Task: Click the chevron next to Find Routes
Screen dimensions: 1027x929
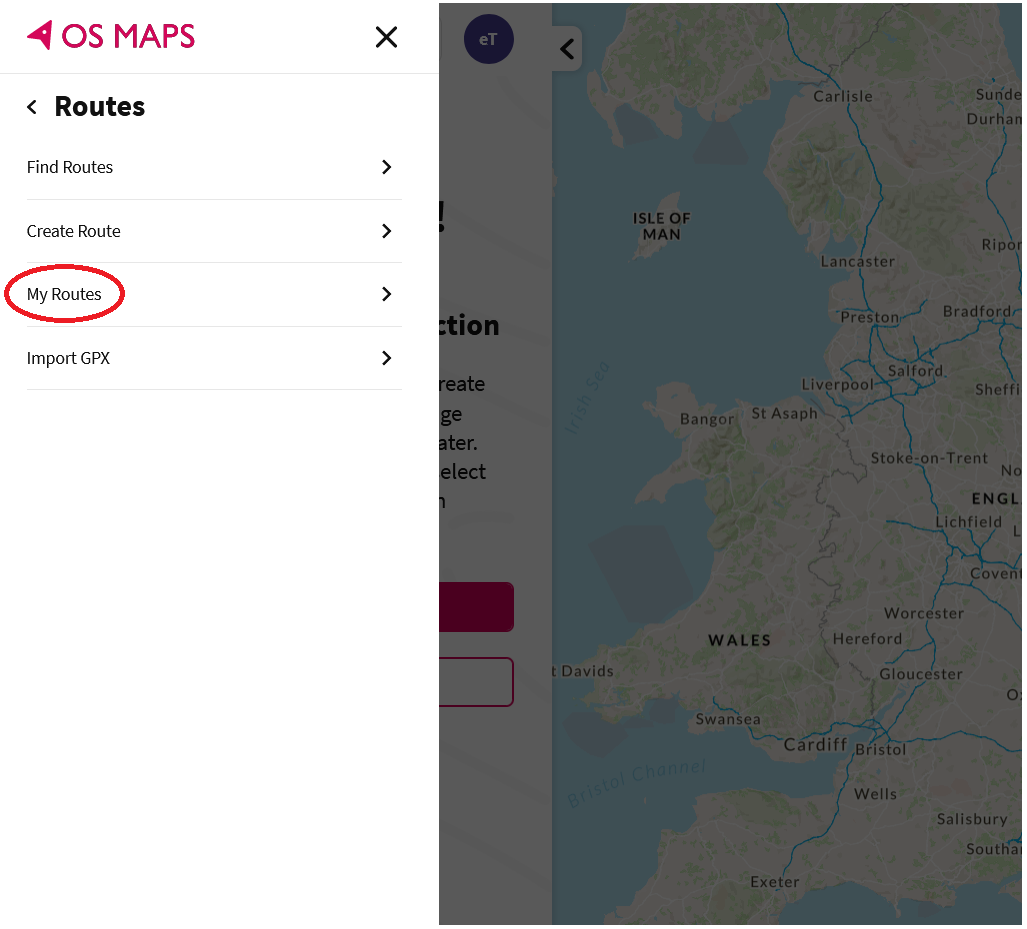Action: 386,167
